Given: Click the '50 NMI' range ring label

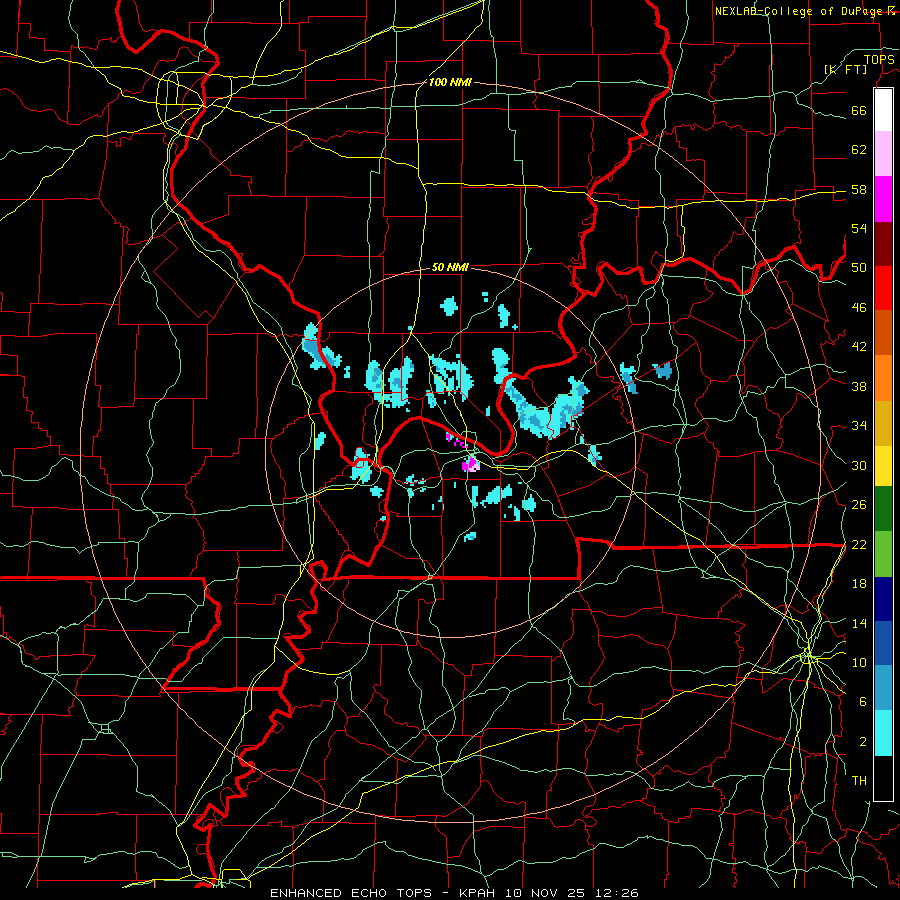Looking at the screenshot, I should click(x=450, y=267).
